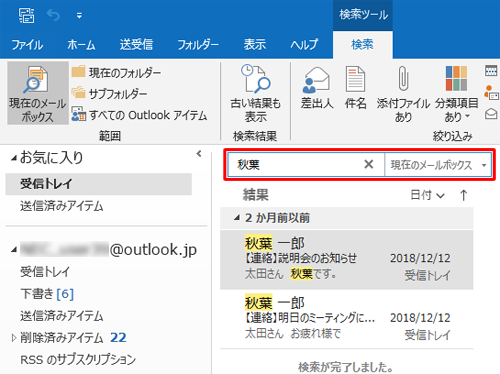Open the 下書き [6] folder

click(x=47, y=294)
